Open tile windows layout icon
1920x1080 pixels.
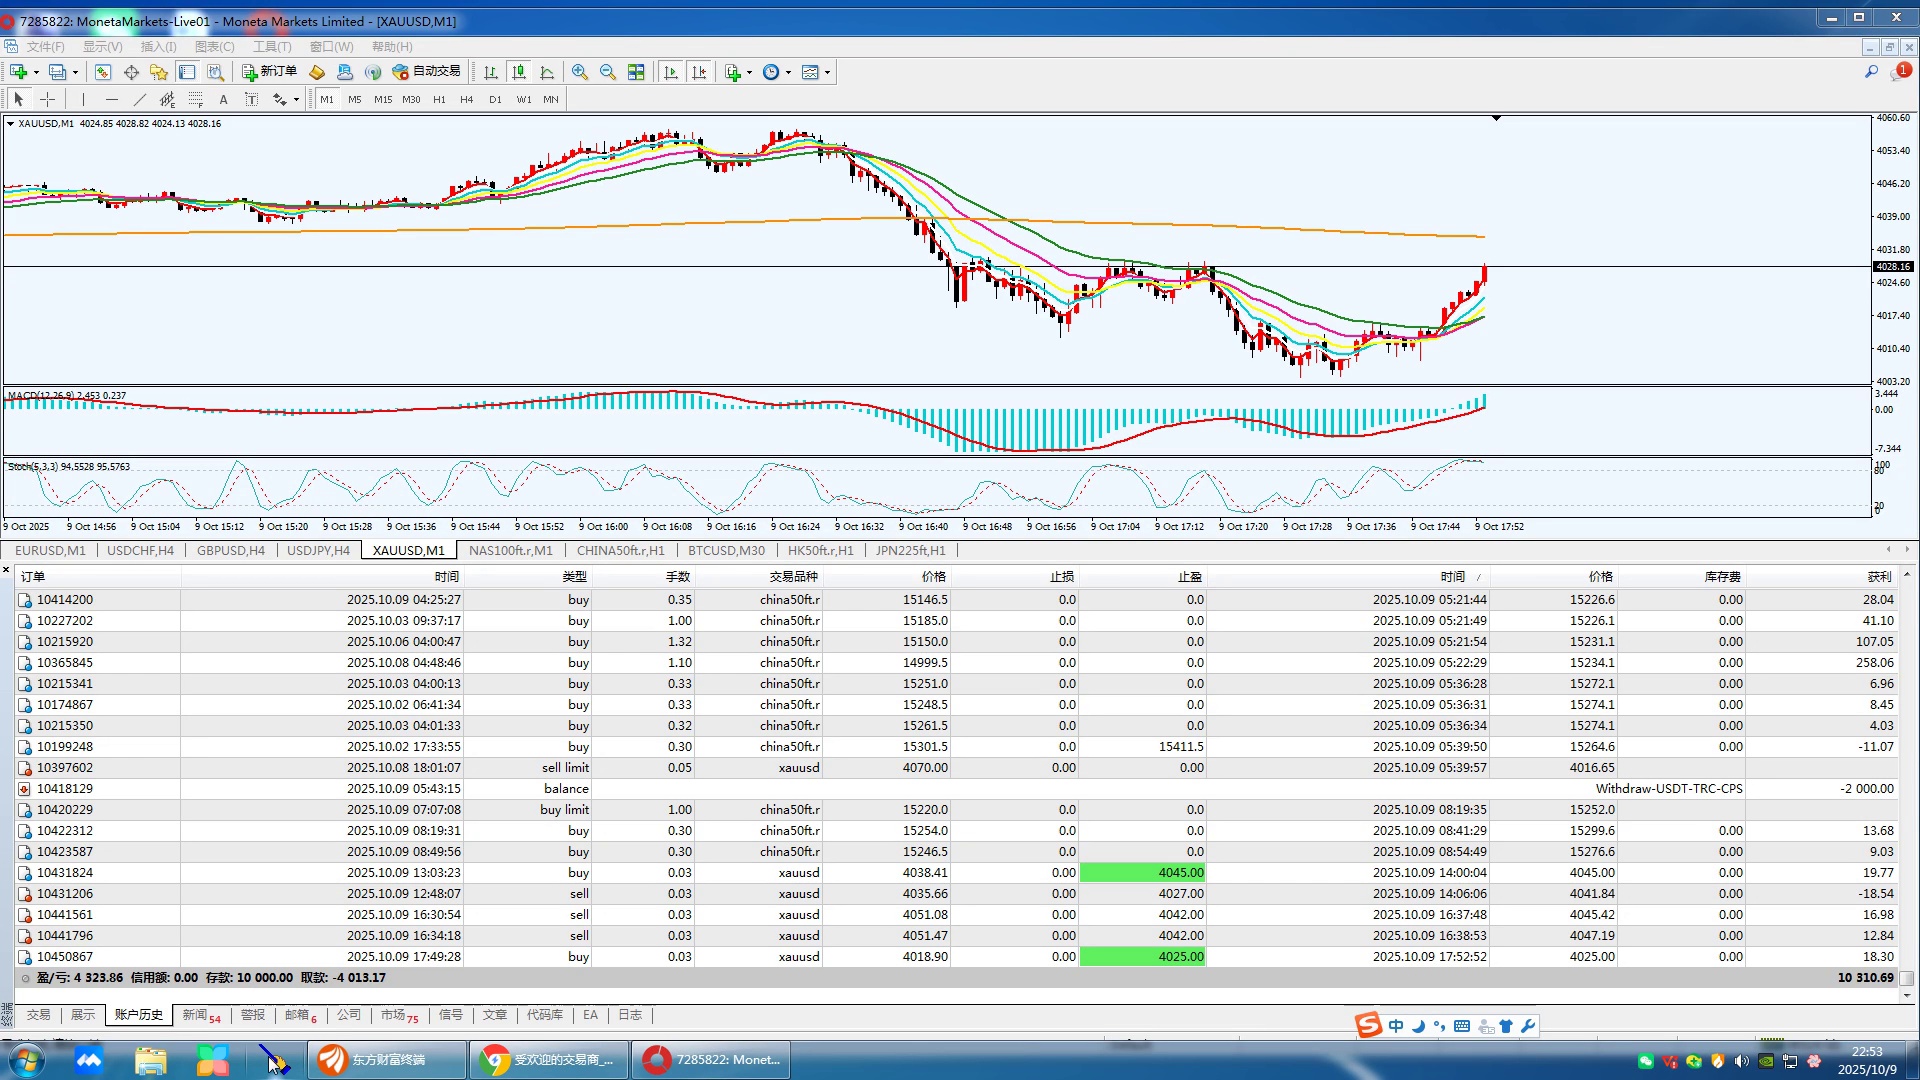tap(636, 72)
